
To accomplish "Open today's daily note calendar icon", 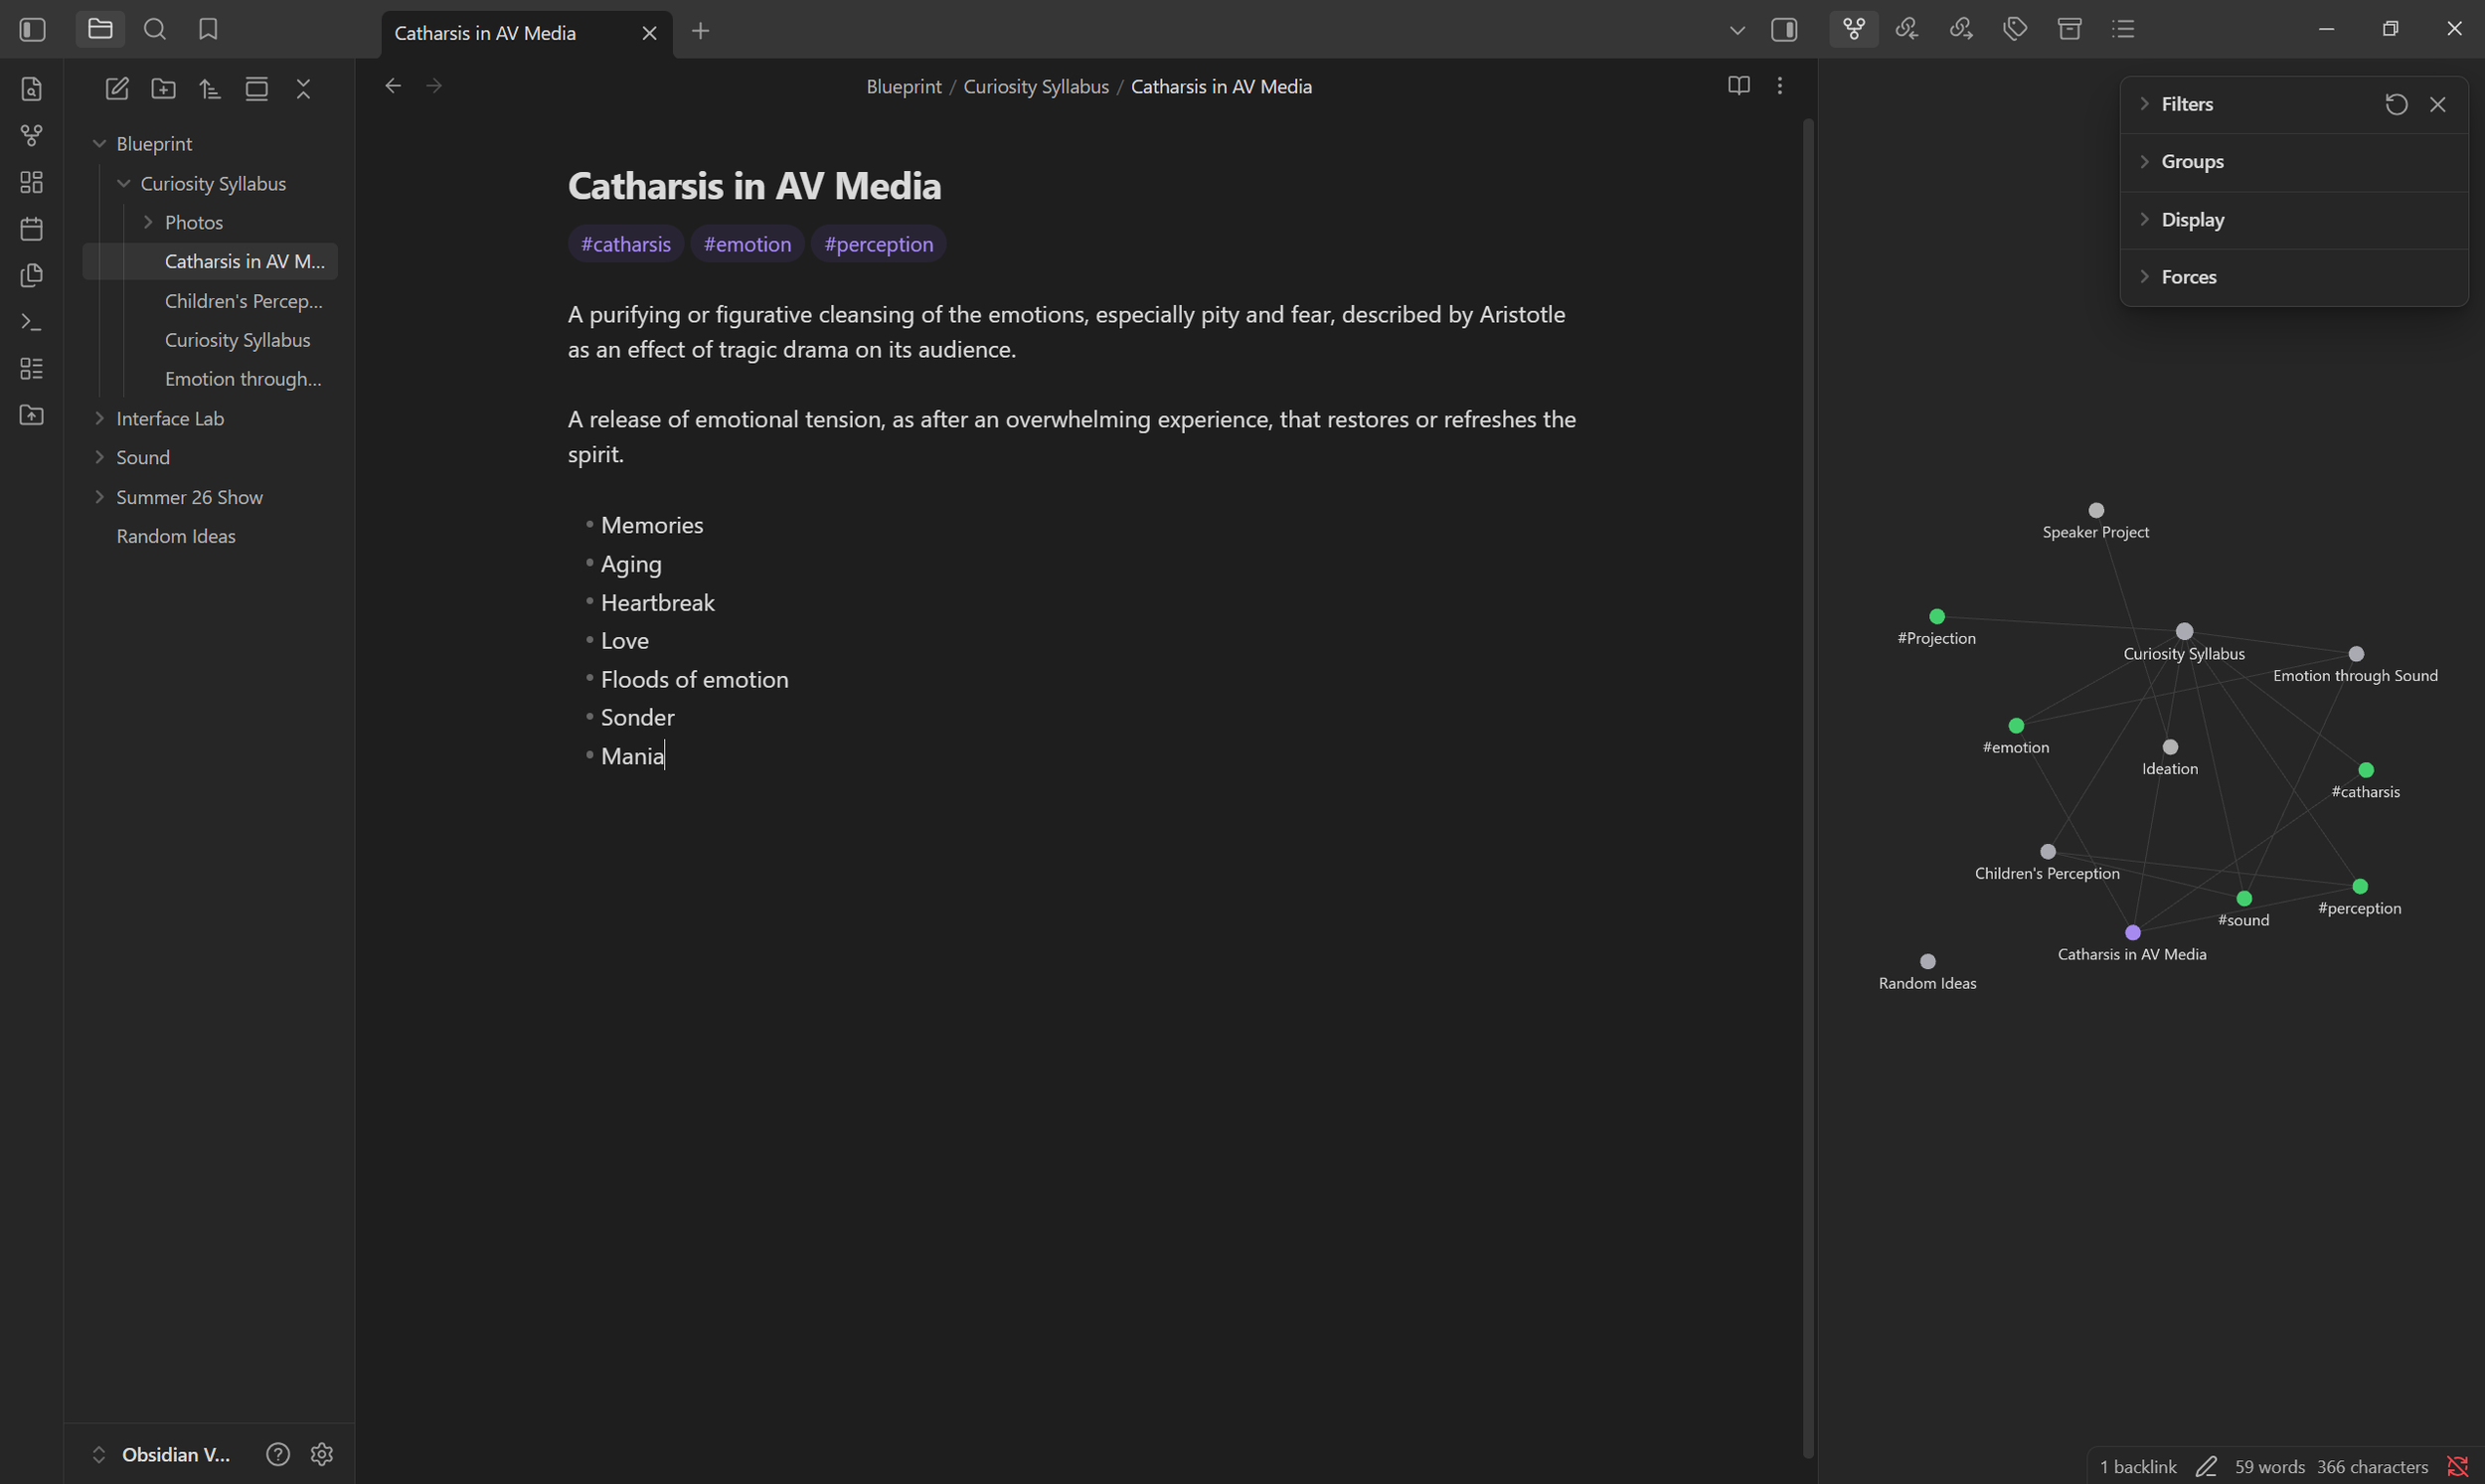I will coord(32,229).
